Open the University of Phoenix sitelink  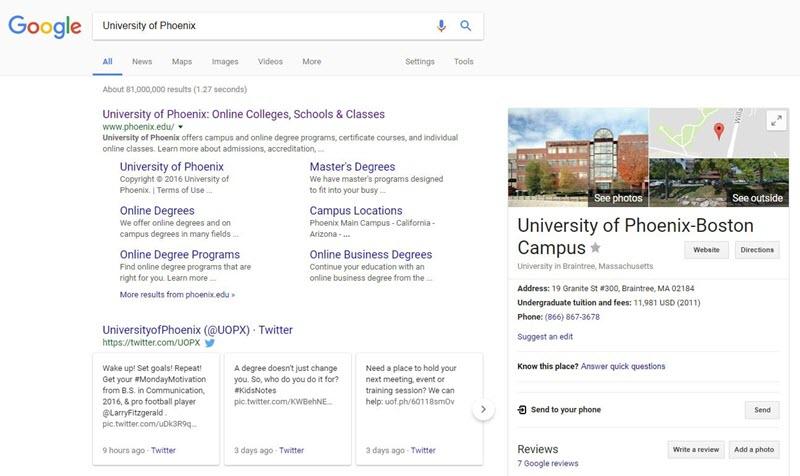171,167
